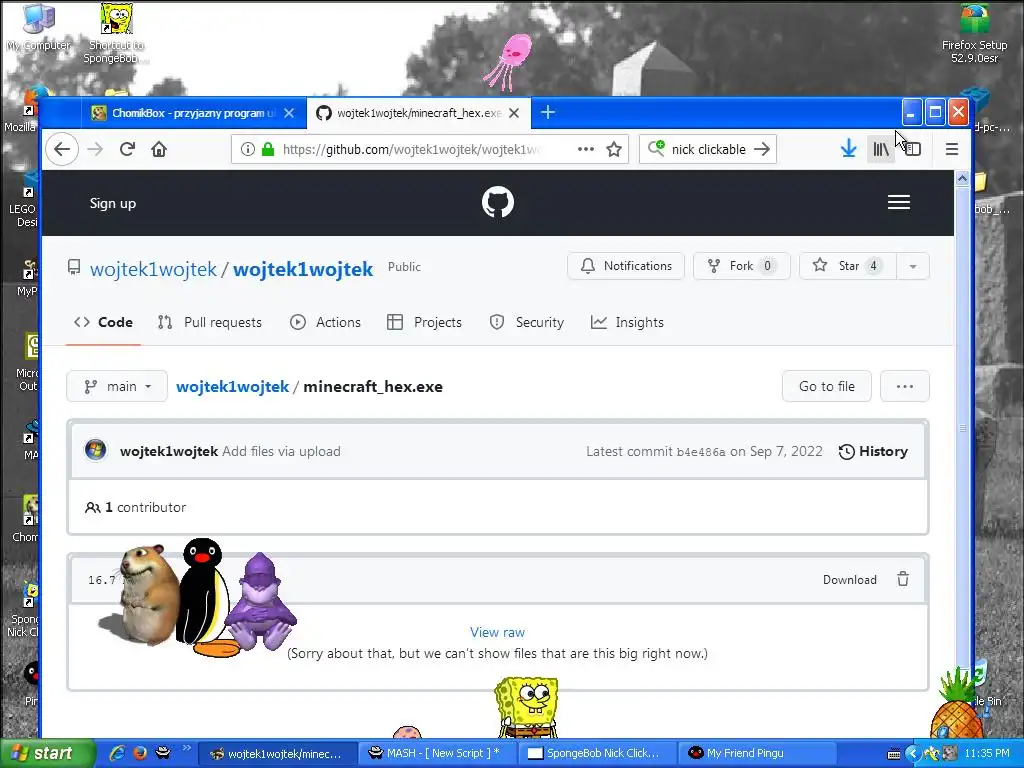Click the nick clickable search field
1024x768 pixels.
(709, 150)
